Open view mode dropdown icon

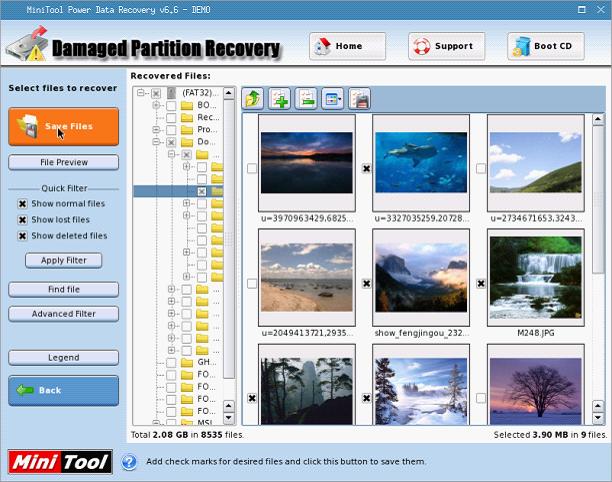333,99
